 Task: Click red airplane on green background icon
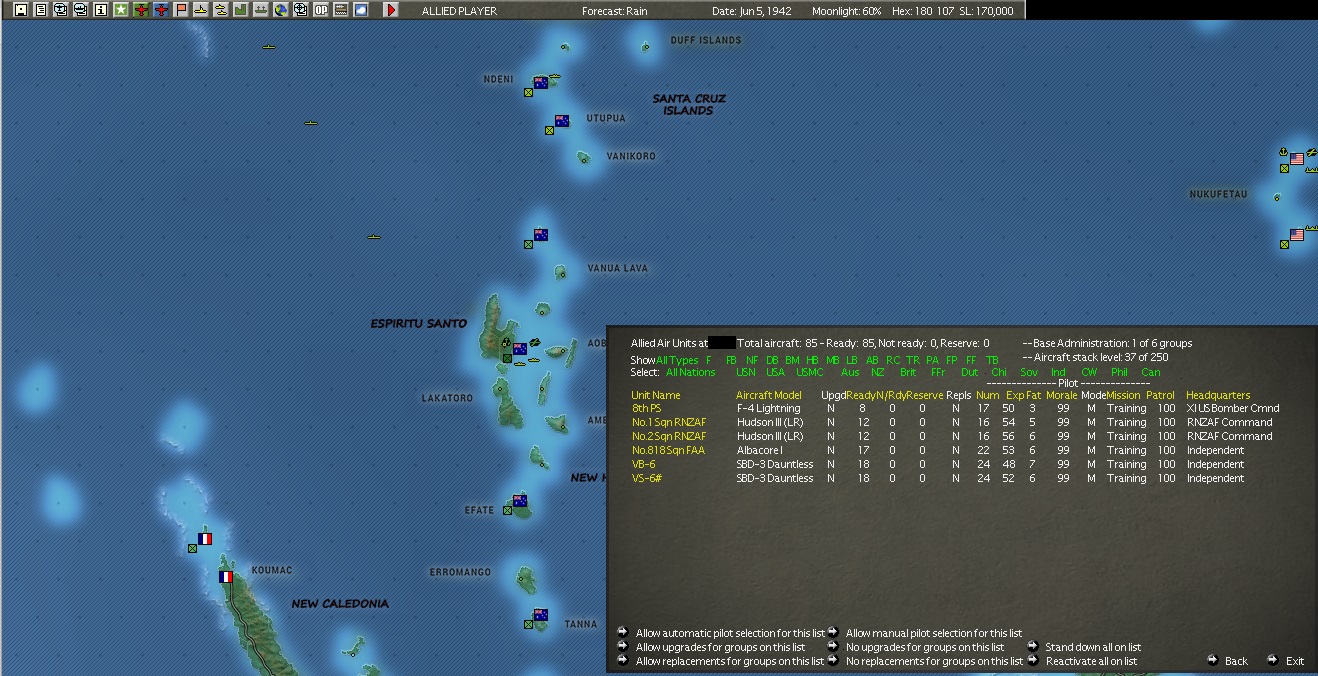click(x=142, y=10)
